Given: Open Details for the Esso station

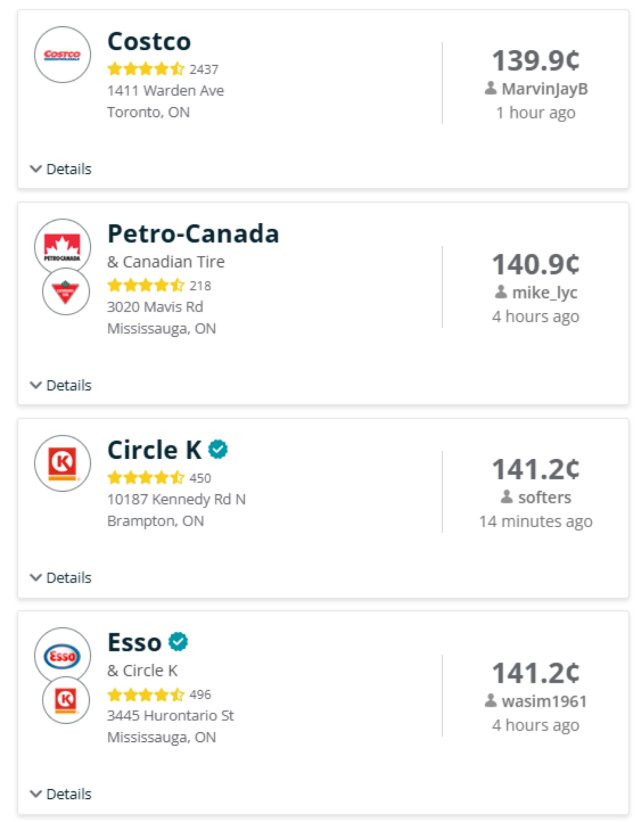Looking at the screenshot, I should pyautogui.click(x=61, y=794).
